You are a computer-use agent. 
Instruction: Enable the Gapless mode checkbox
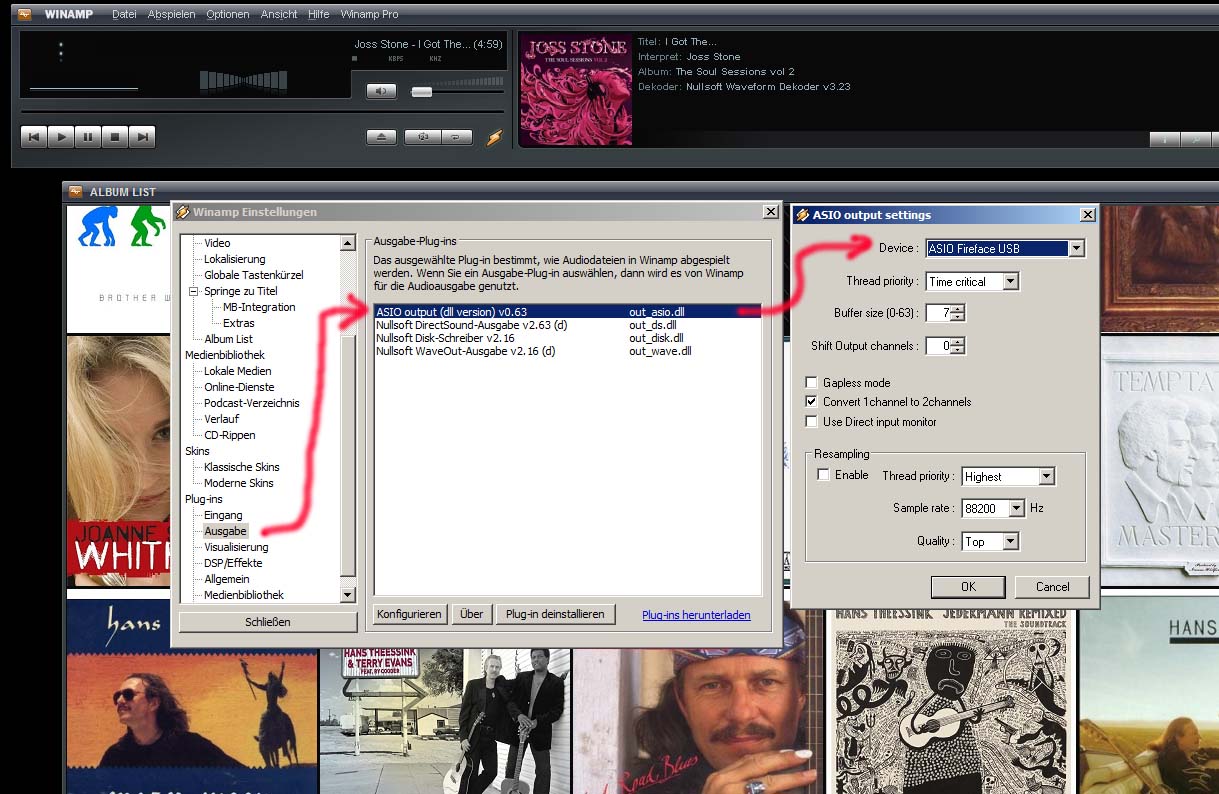(x=812, y=382)
